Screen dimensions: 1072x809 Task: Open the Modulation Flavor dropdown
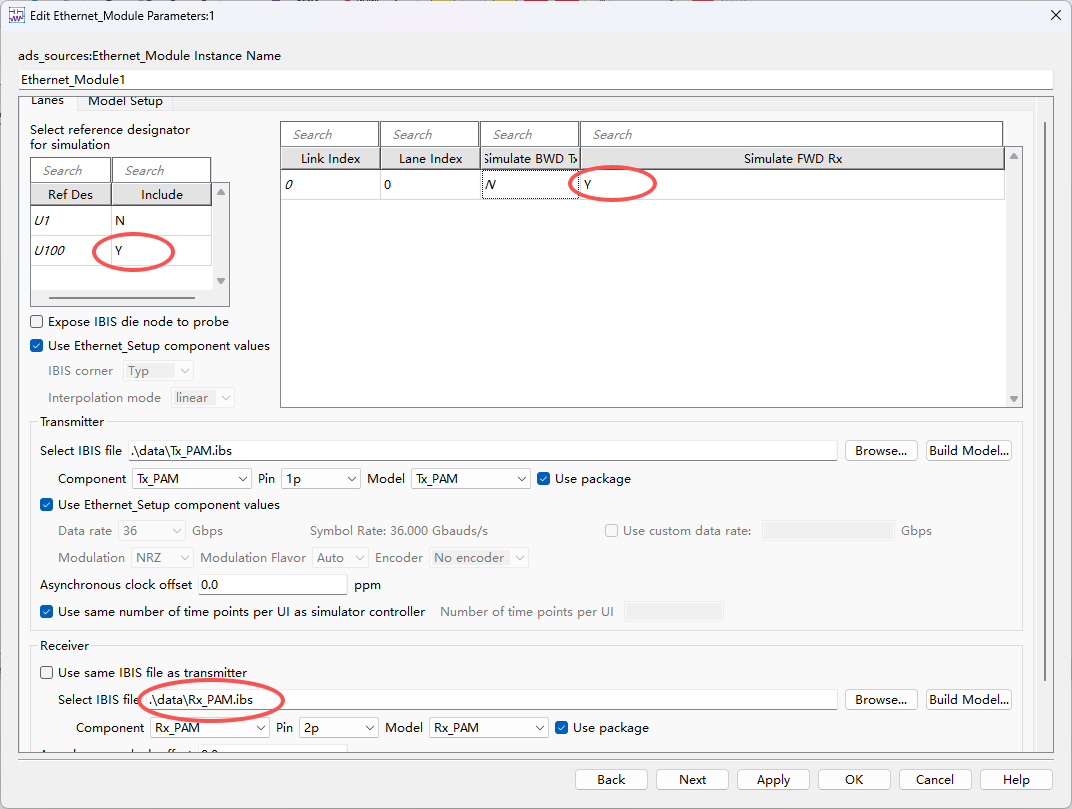[x=340, y=557]
